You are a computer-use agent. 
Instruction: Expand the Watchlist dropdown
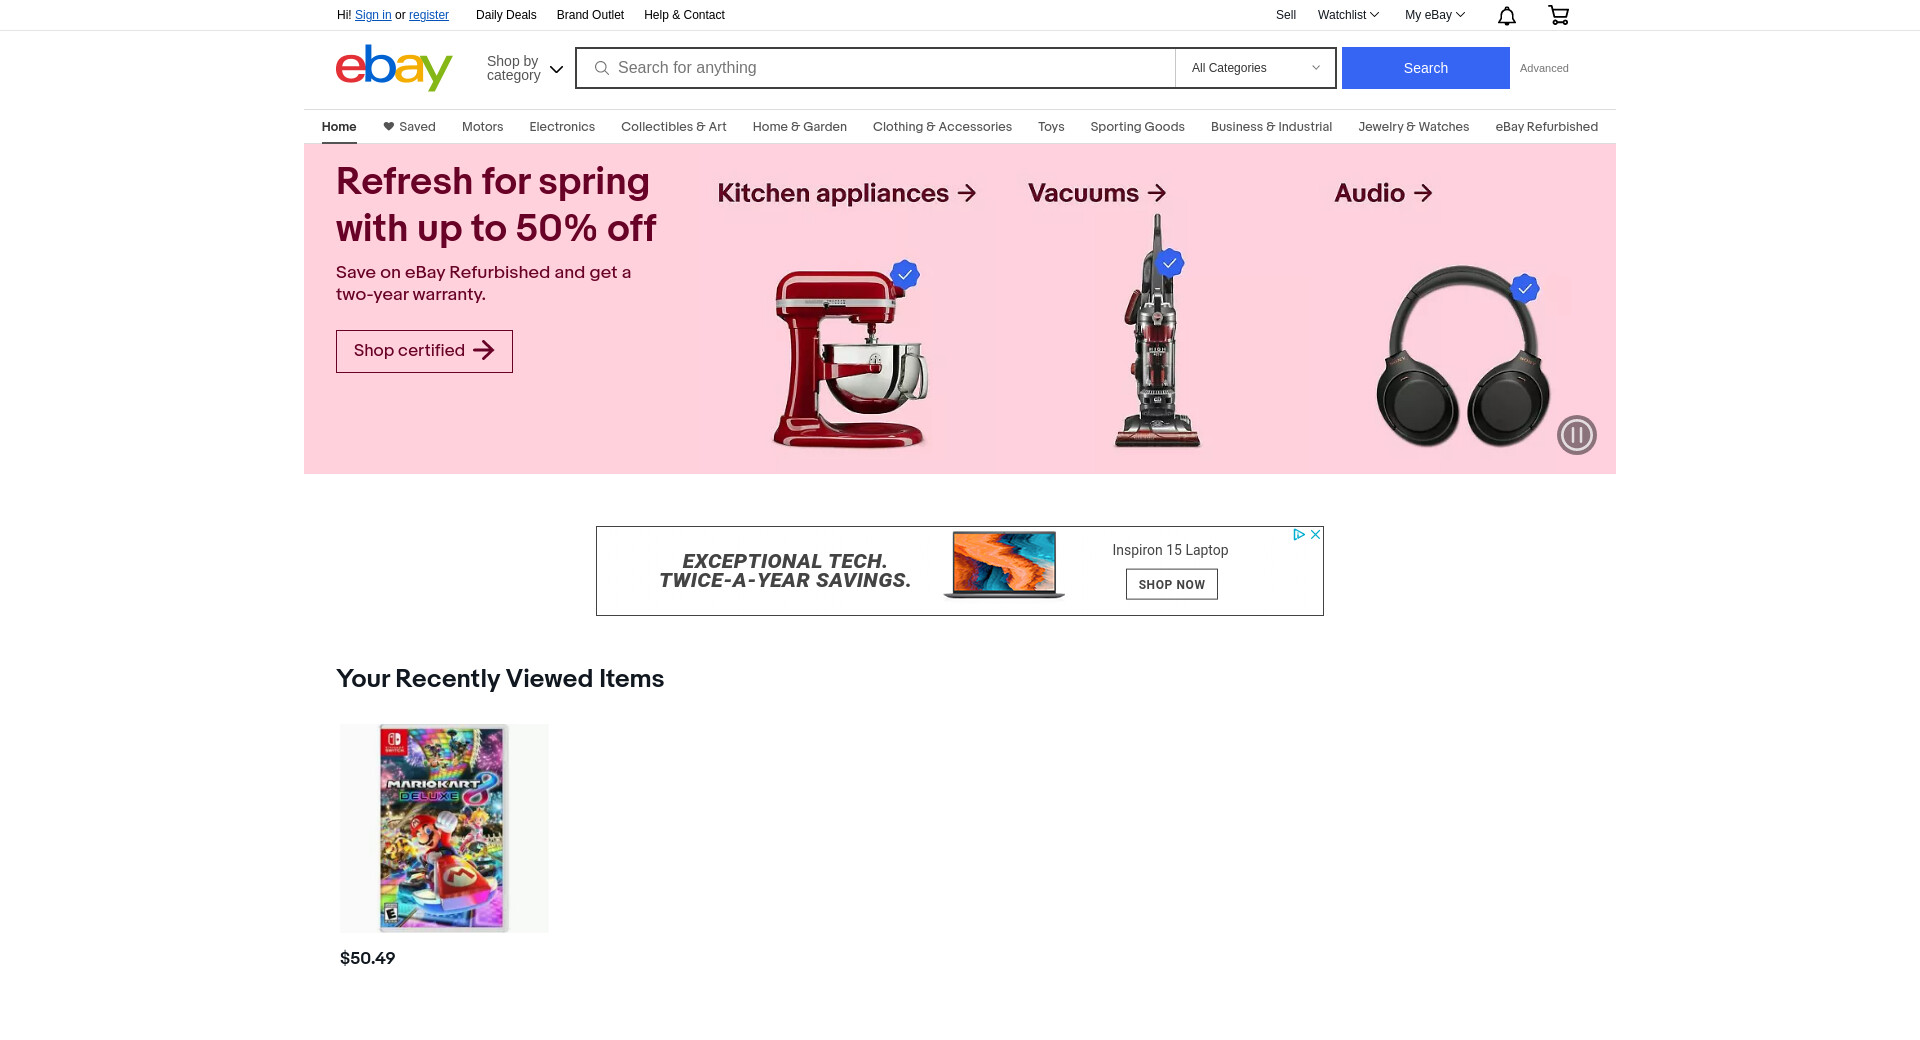click(1348, 15)
